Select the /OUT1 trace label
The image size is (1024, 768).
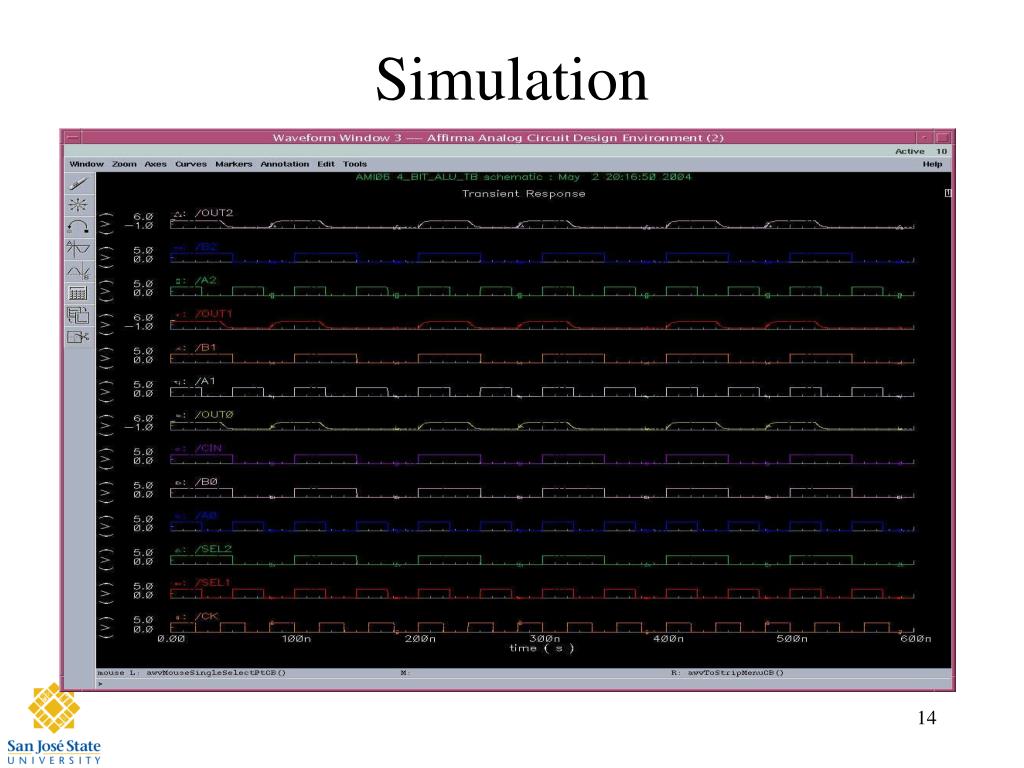214,314
